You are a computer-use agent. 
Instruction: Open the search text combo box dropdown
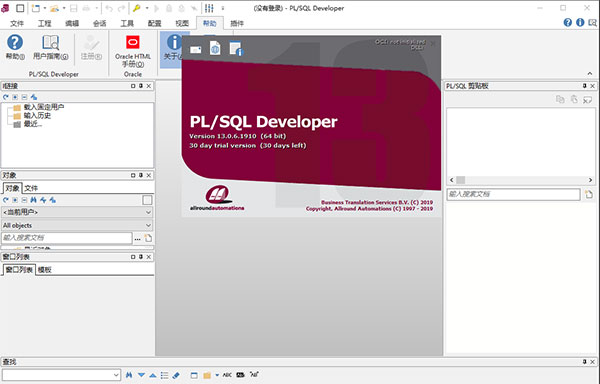click(116, 375)
